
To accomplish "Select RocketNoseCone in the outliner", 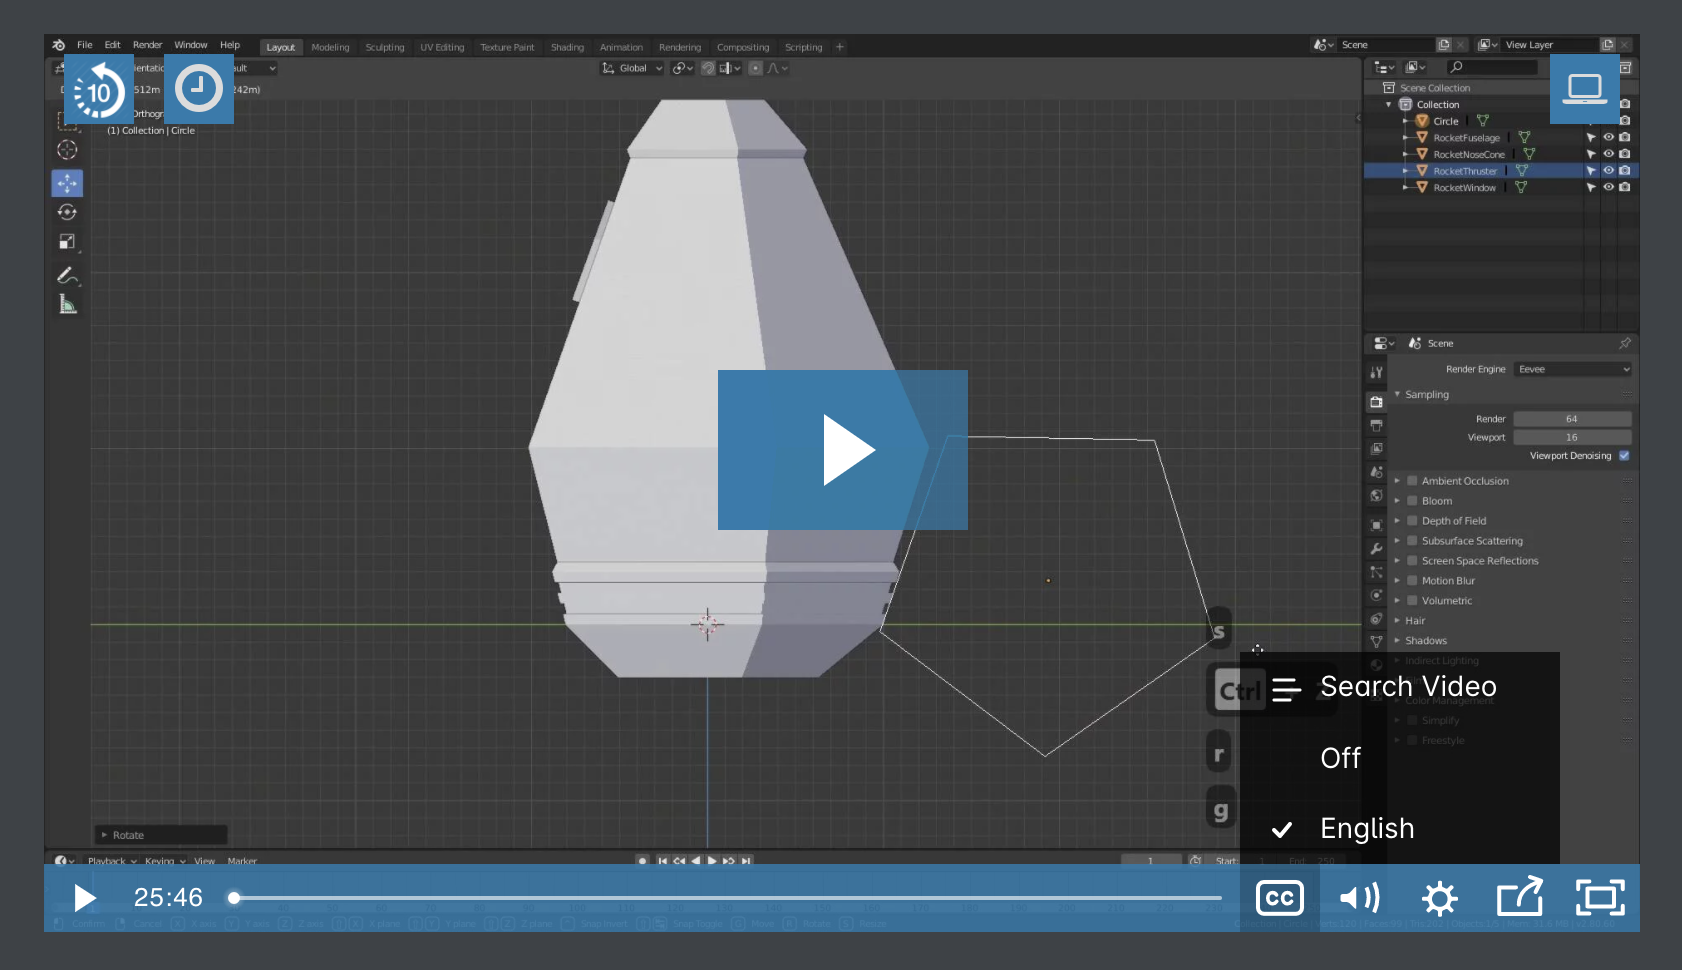I will (x=1469, y=154).
